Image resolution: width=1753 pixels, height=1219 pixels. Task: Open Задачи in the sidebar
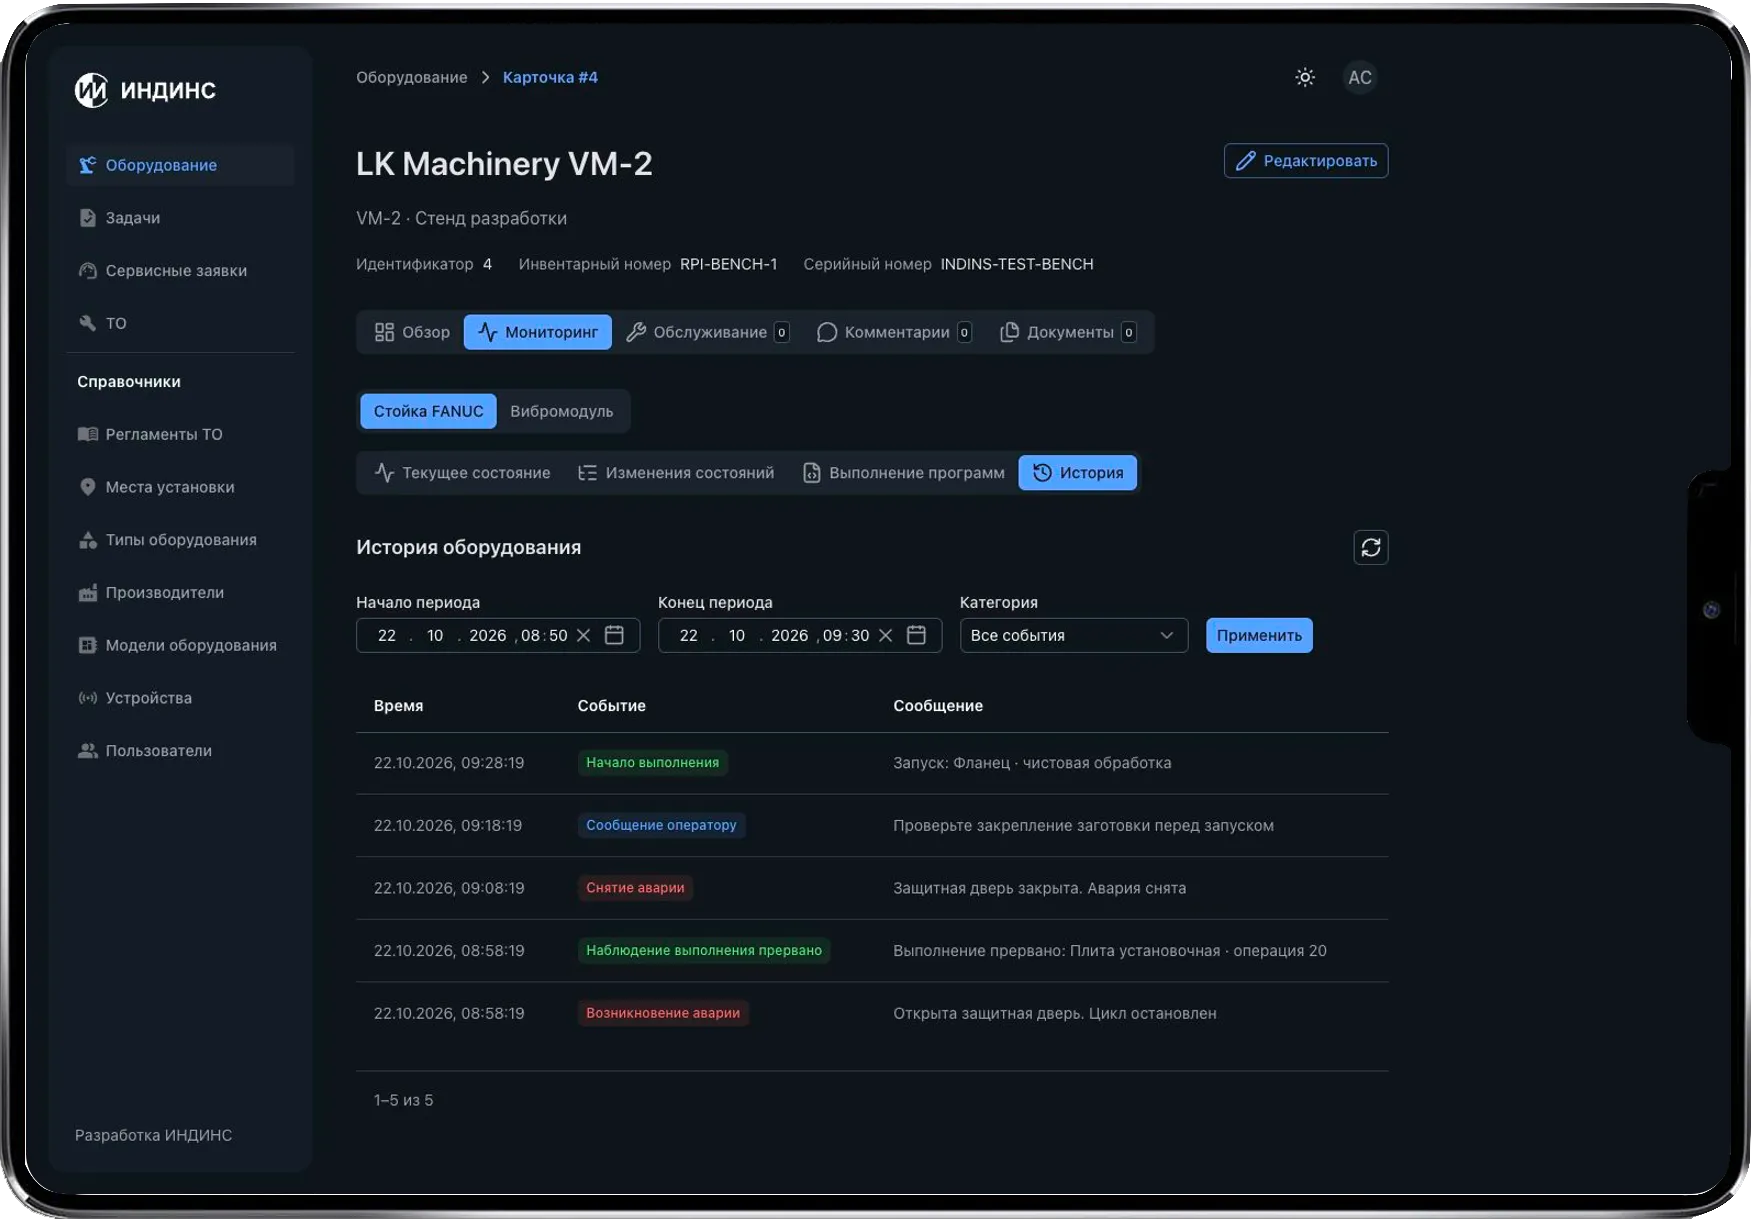tap(180, 218)
